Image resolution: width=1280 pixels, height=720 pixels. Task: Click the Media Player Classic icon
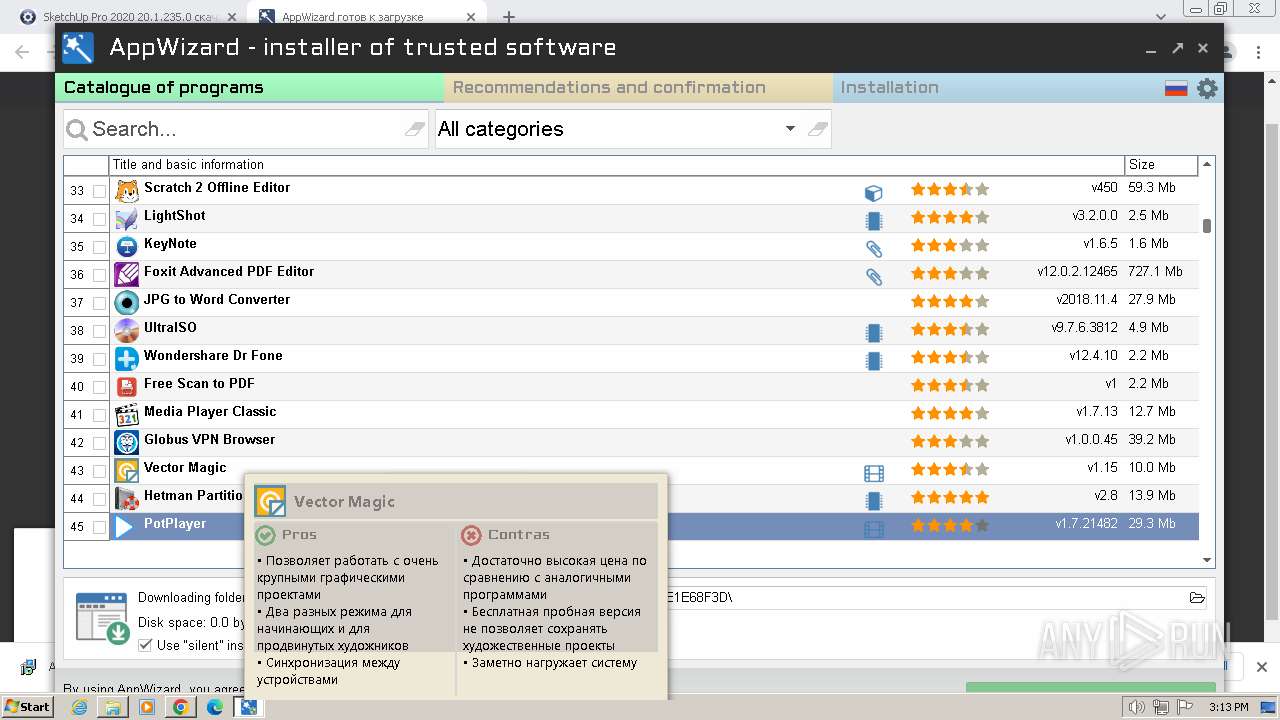127,415
